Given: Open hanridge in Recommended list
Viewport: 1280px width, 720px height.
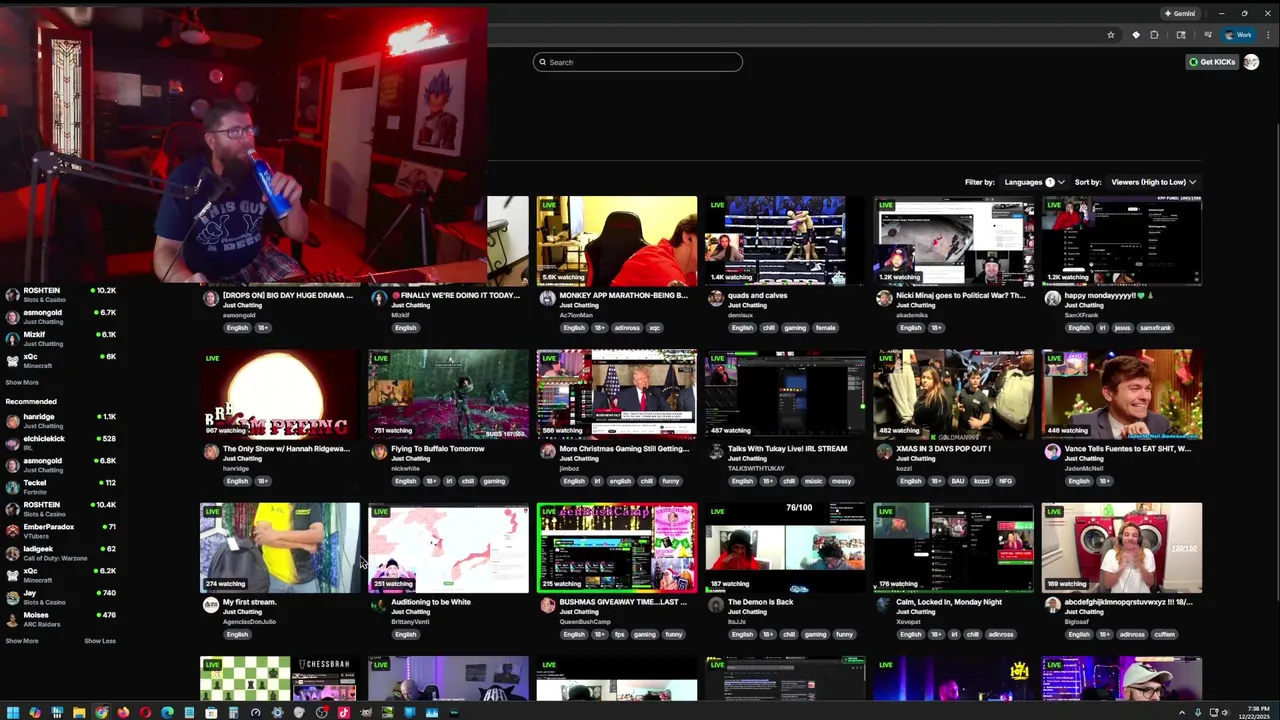Looking at the screenshot, I should 60,420.
